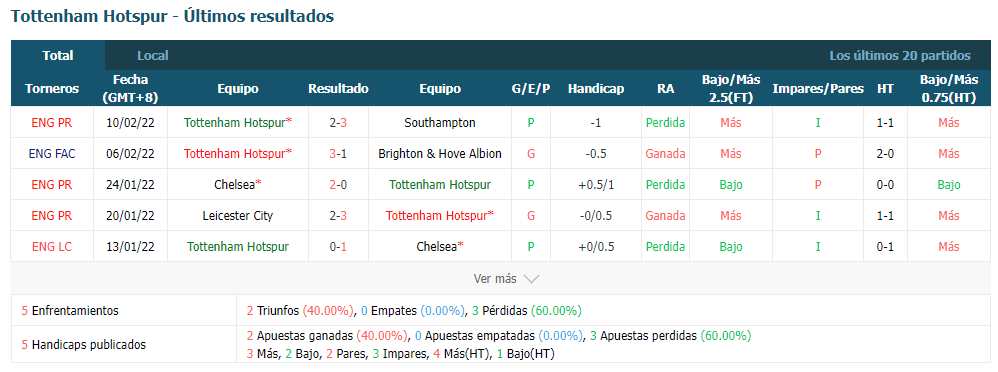Open Brighton & Hove Albion team link
The image size is (998, 372).
point(440,154)
